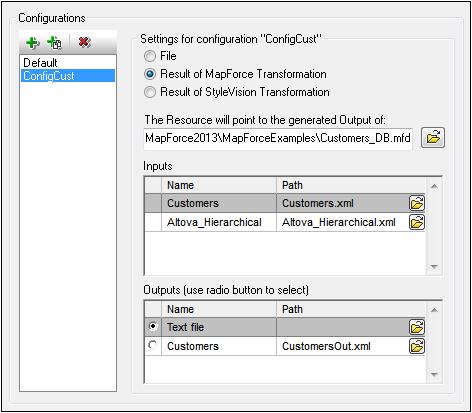Click Inputs list scroll down arrow
This screenshot has height=413, width=472.
(434, 267)
